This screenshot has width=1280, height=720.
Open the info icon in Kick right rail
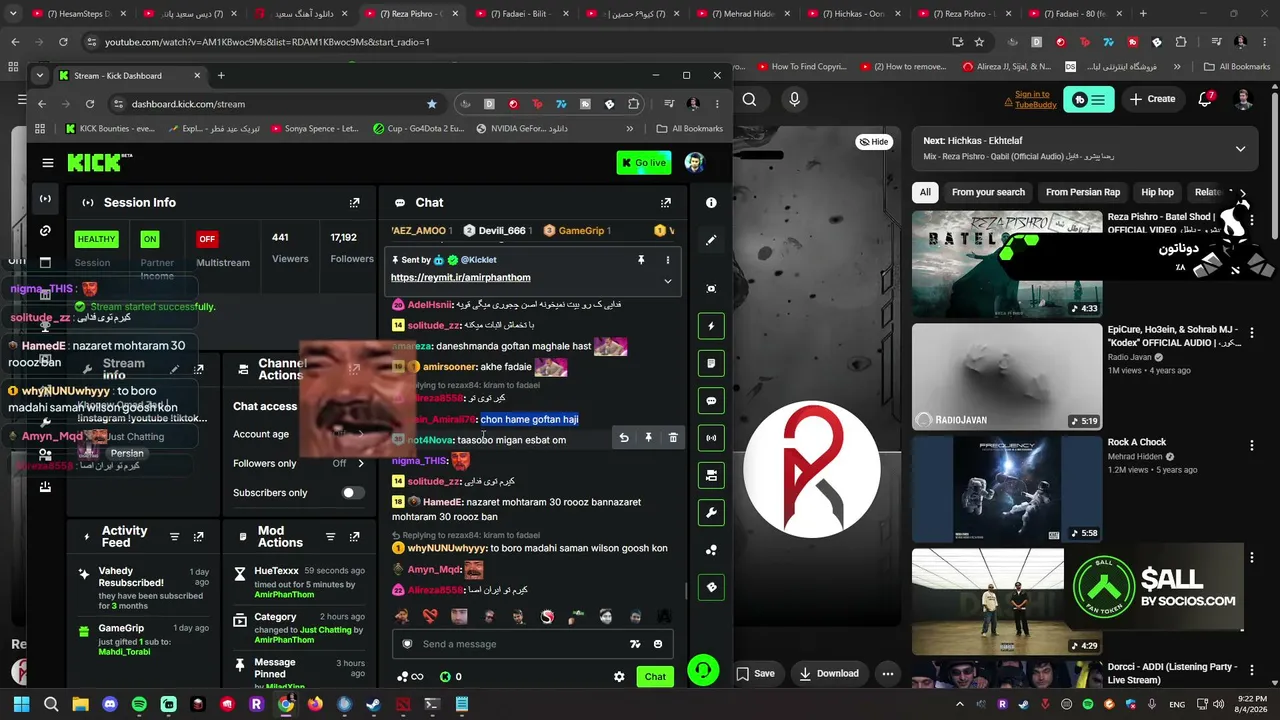click(x=711, y=203)
